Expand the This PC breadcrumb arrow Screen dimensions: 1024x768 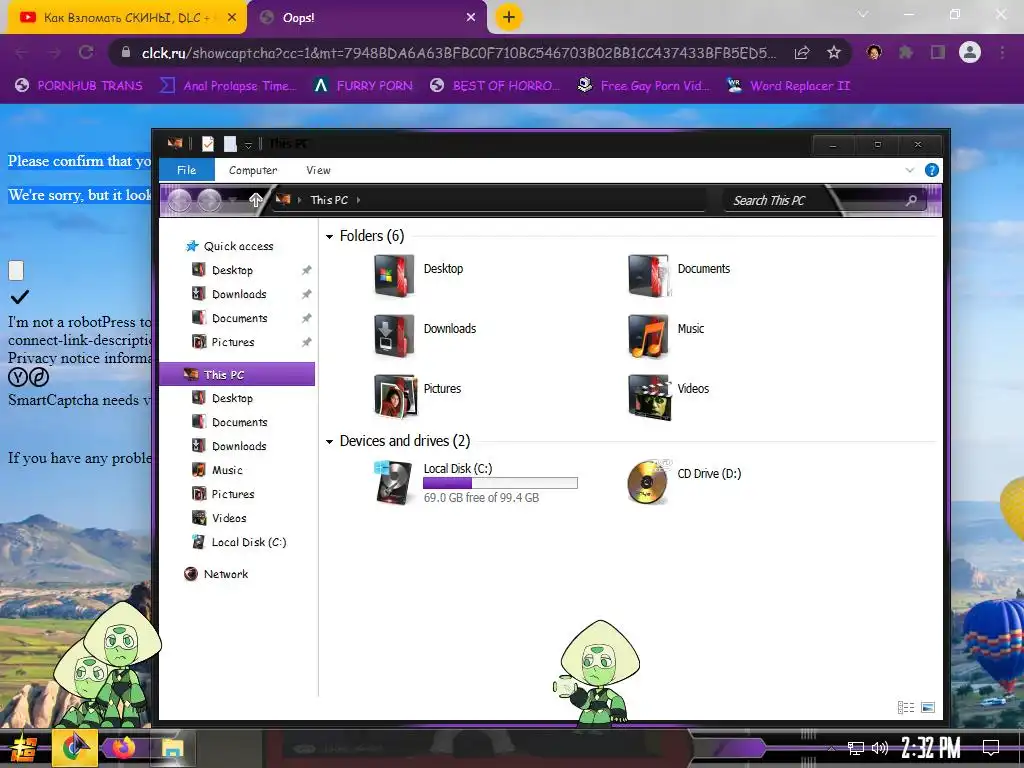359,200
